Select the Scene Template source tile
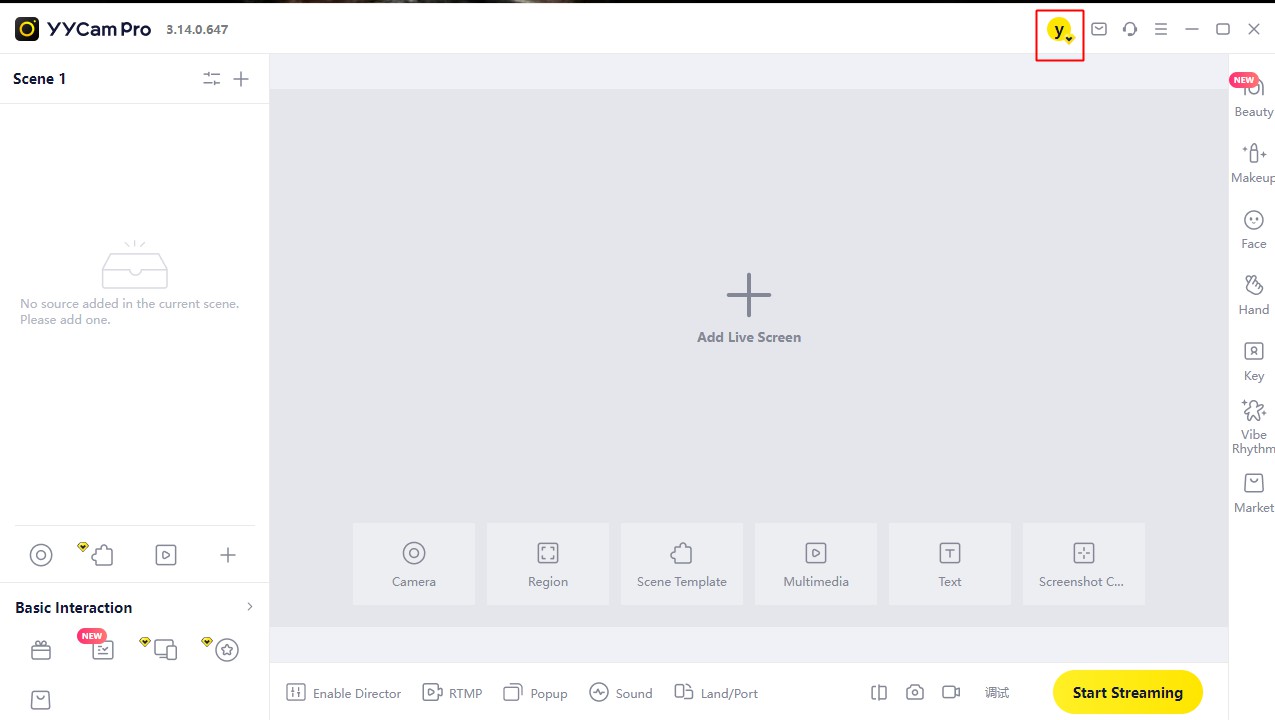Image resolution: width=1275 pixels, height=720 pixels. click(x=682, y=564)
